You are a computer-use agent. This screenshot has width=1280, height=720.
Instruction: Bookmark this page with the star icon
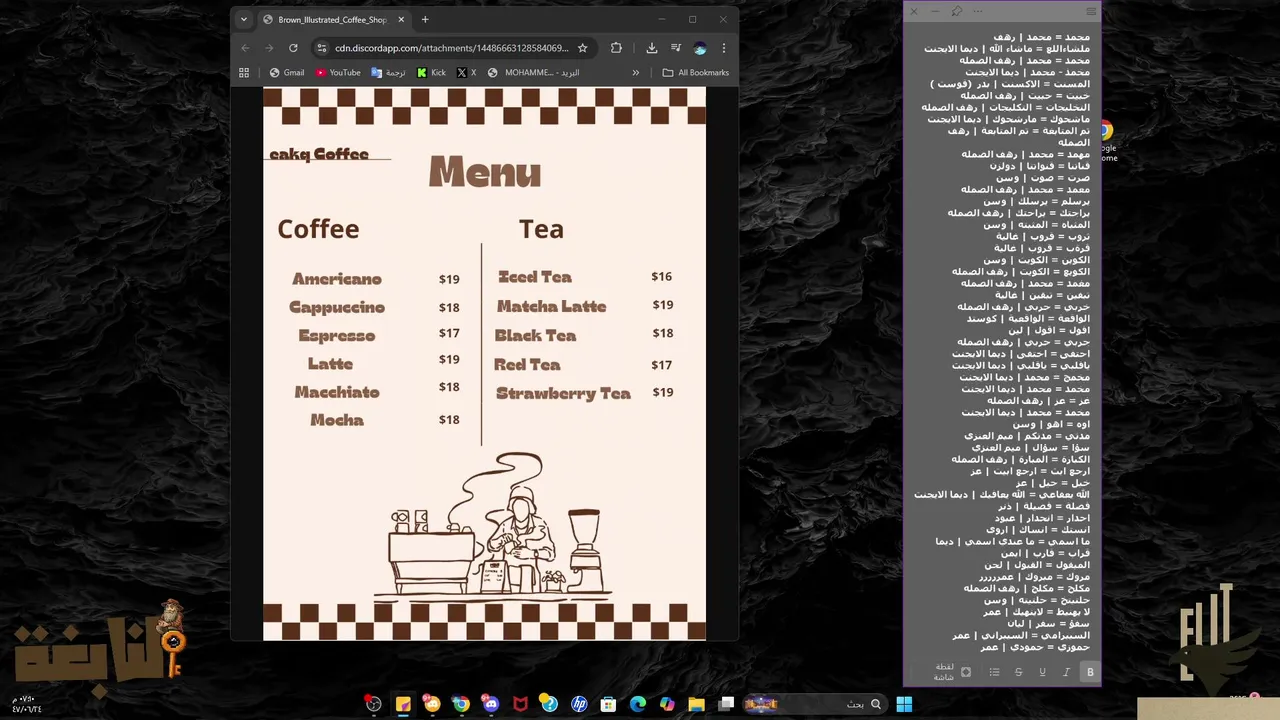point(582,48)
